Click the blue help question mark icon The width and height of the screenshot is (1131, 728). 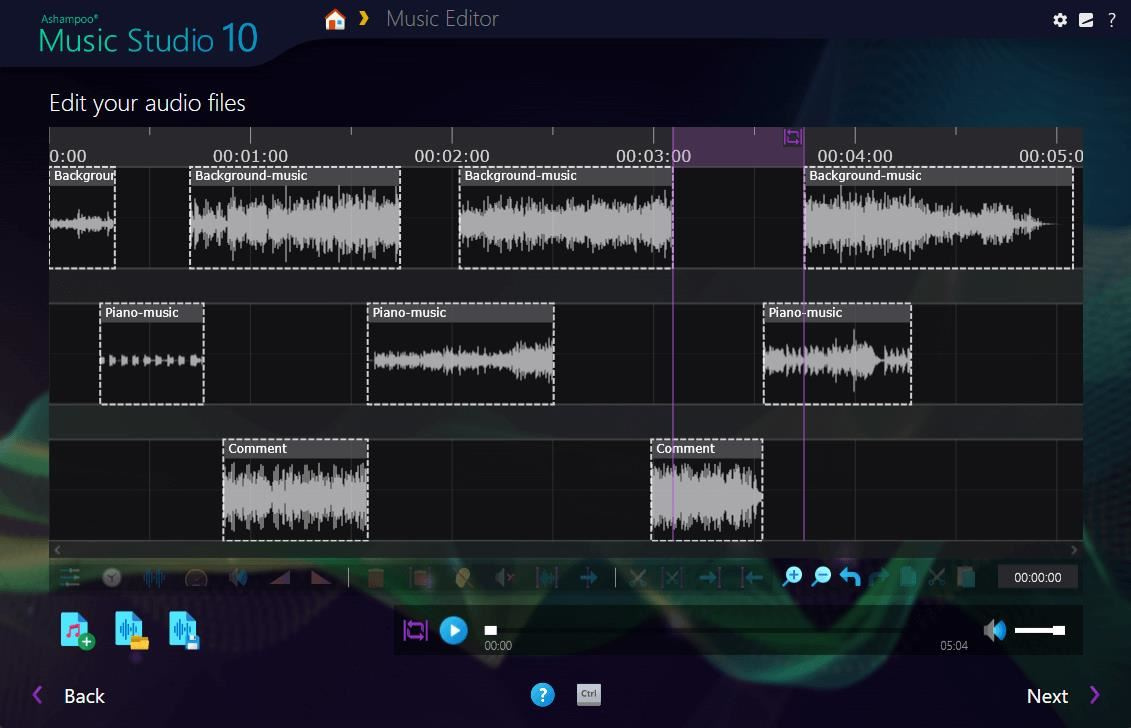pos(542,695)
